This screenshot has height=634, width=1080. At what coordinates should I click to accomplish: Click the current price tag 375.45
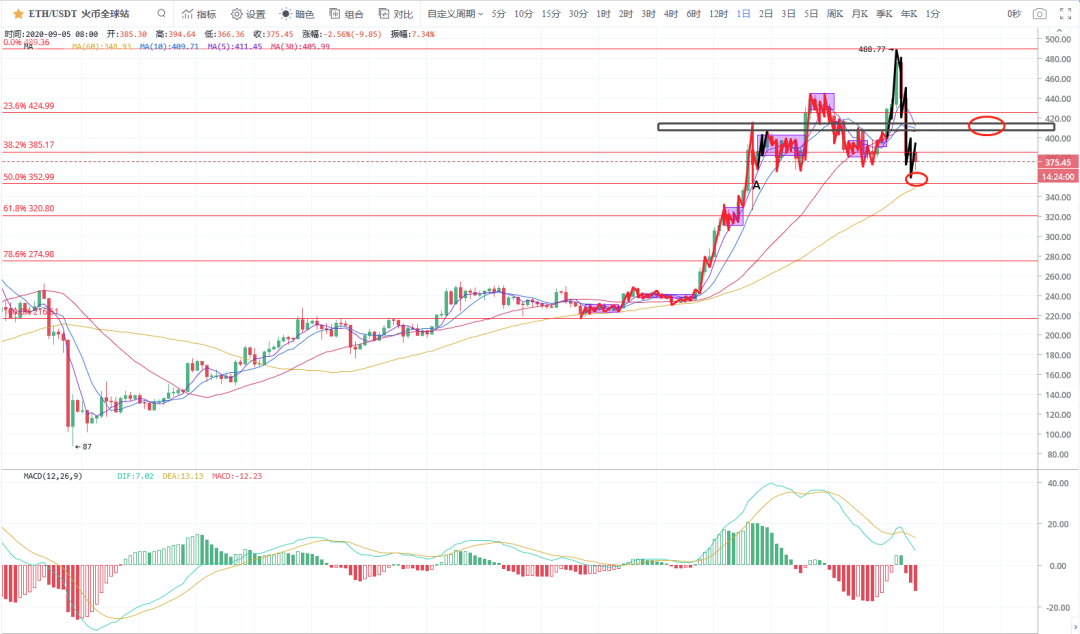1058,163
